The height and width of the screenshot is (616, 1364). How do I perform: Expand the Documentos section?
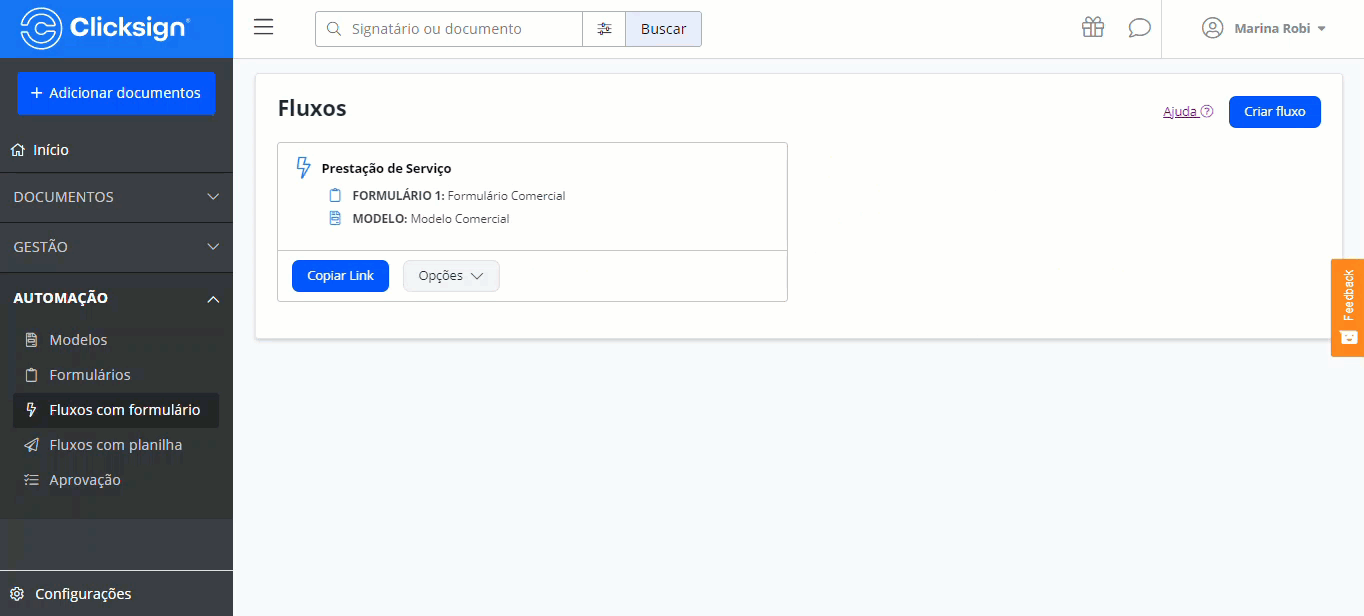pos(116,197)
